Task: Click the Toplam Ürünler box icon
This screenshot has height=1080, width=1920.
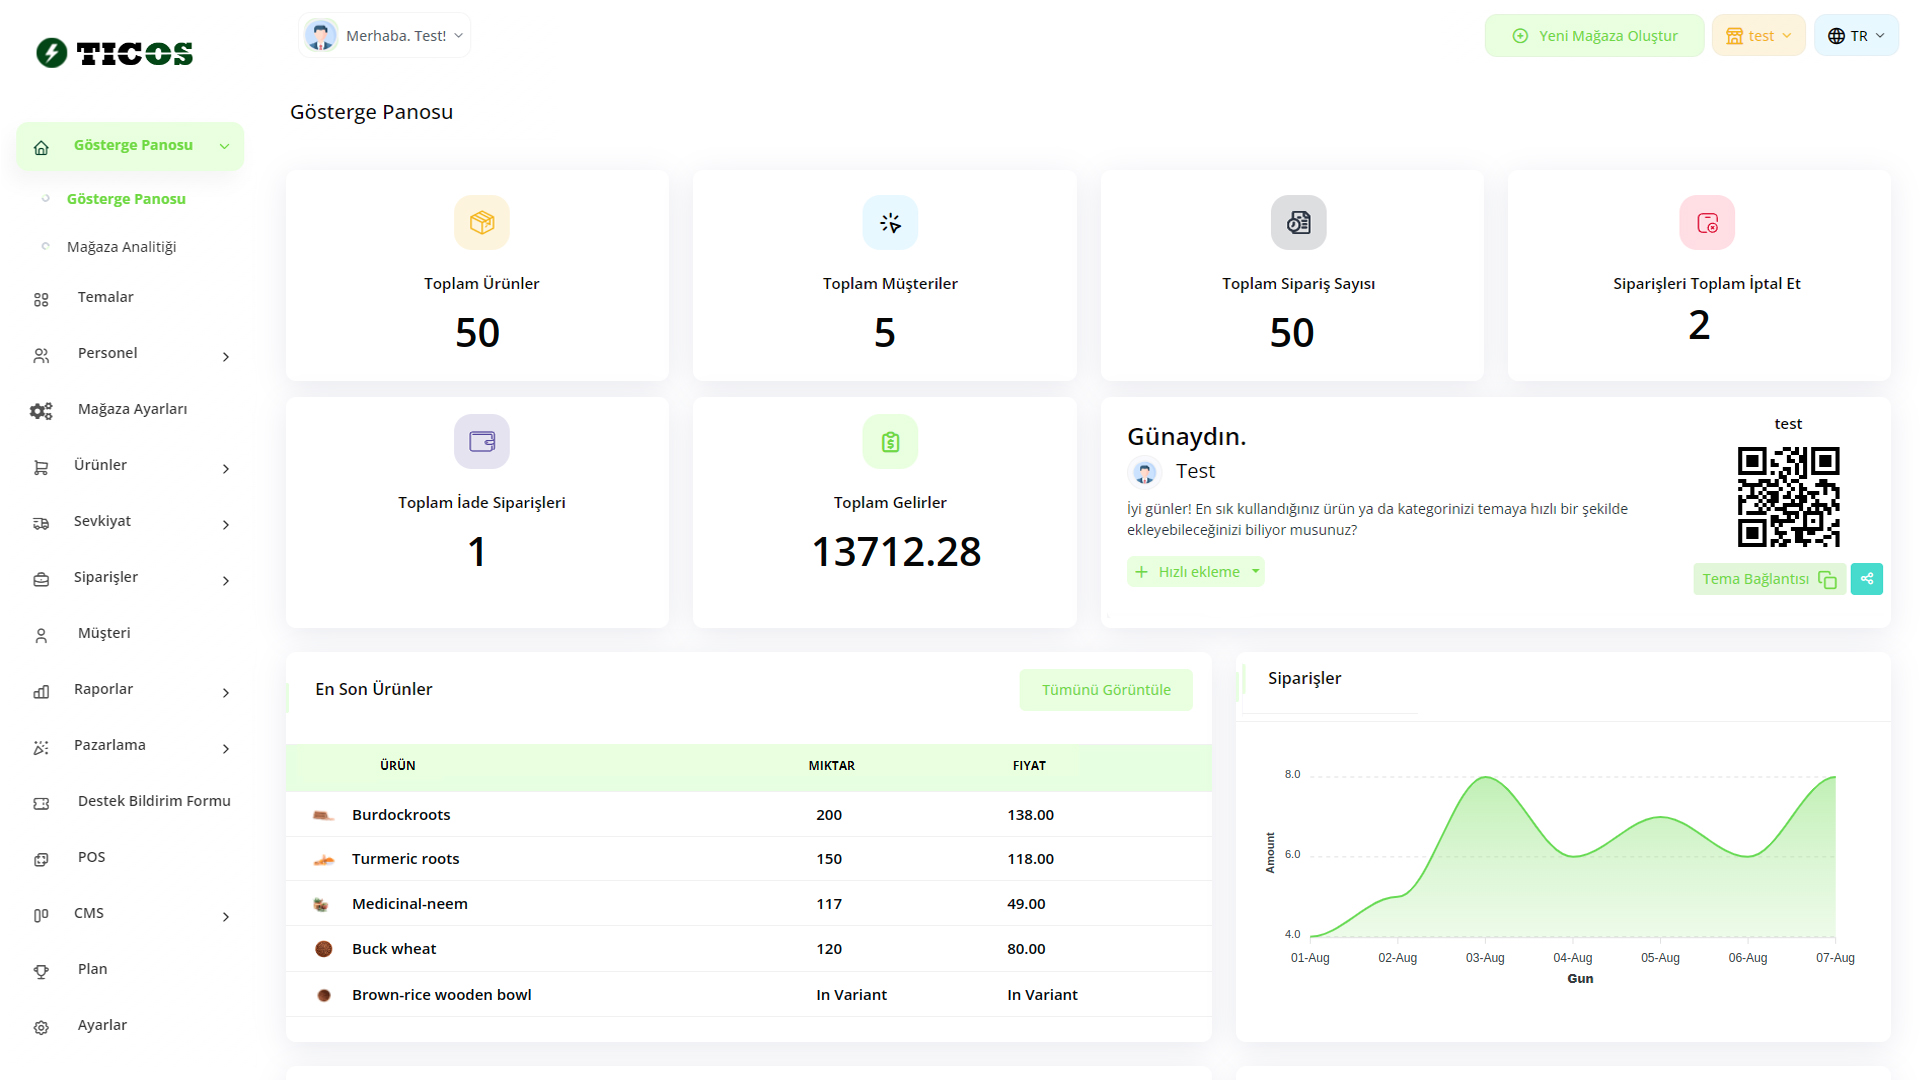Action: click(481, 222)
